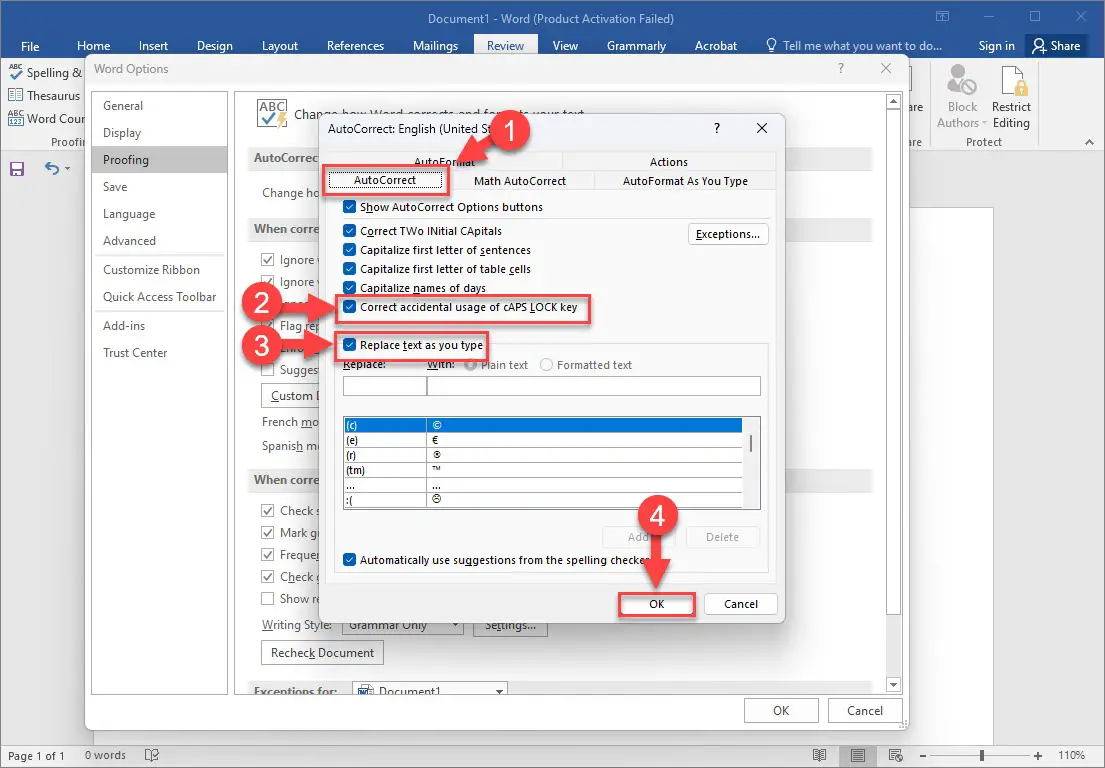Toggle Correct TWo INitial CApitals checkbox
This screenshot has width=1105, height=768.
[x=349, y=230]
